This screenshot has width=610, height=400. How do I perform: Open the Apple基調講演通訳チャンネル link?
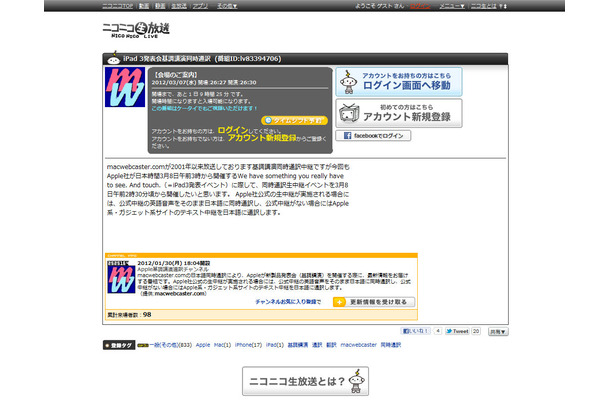[173, 269]
